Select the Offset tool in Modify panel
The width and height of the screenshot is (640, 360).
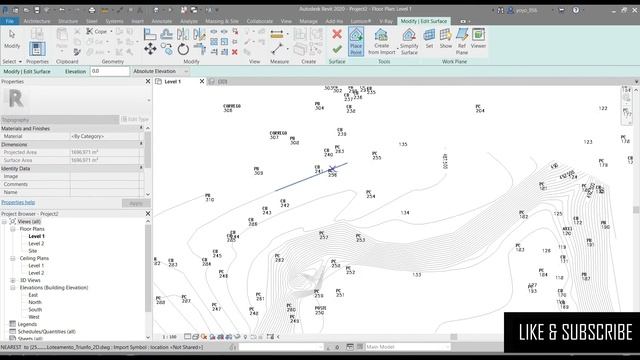click(167, 34)
